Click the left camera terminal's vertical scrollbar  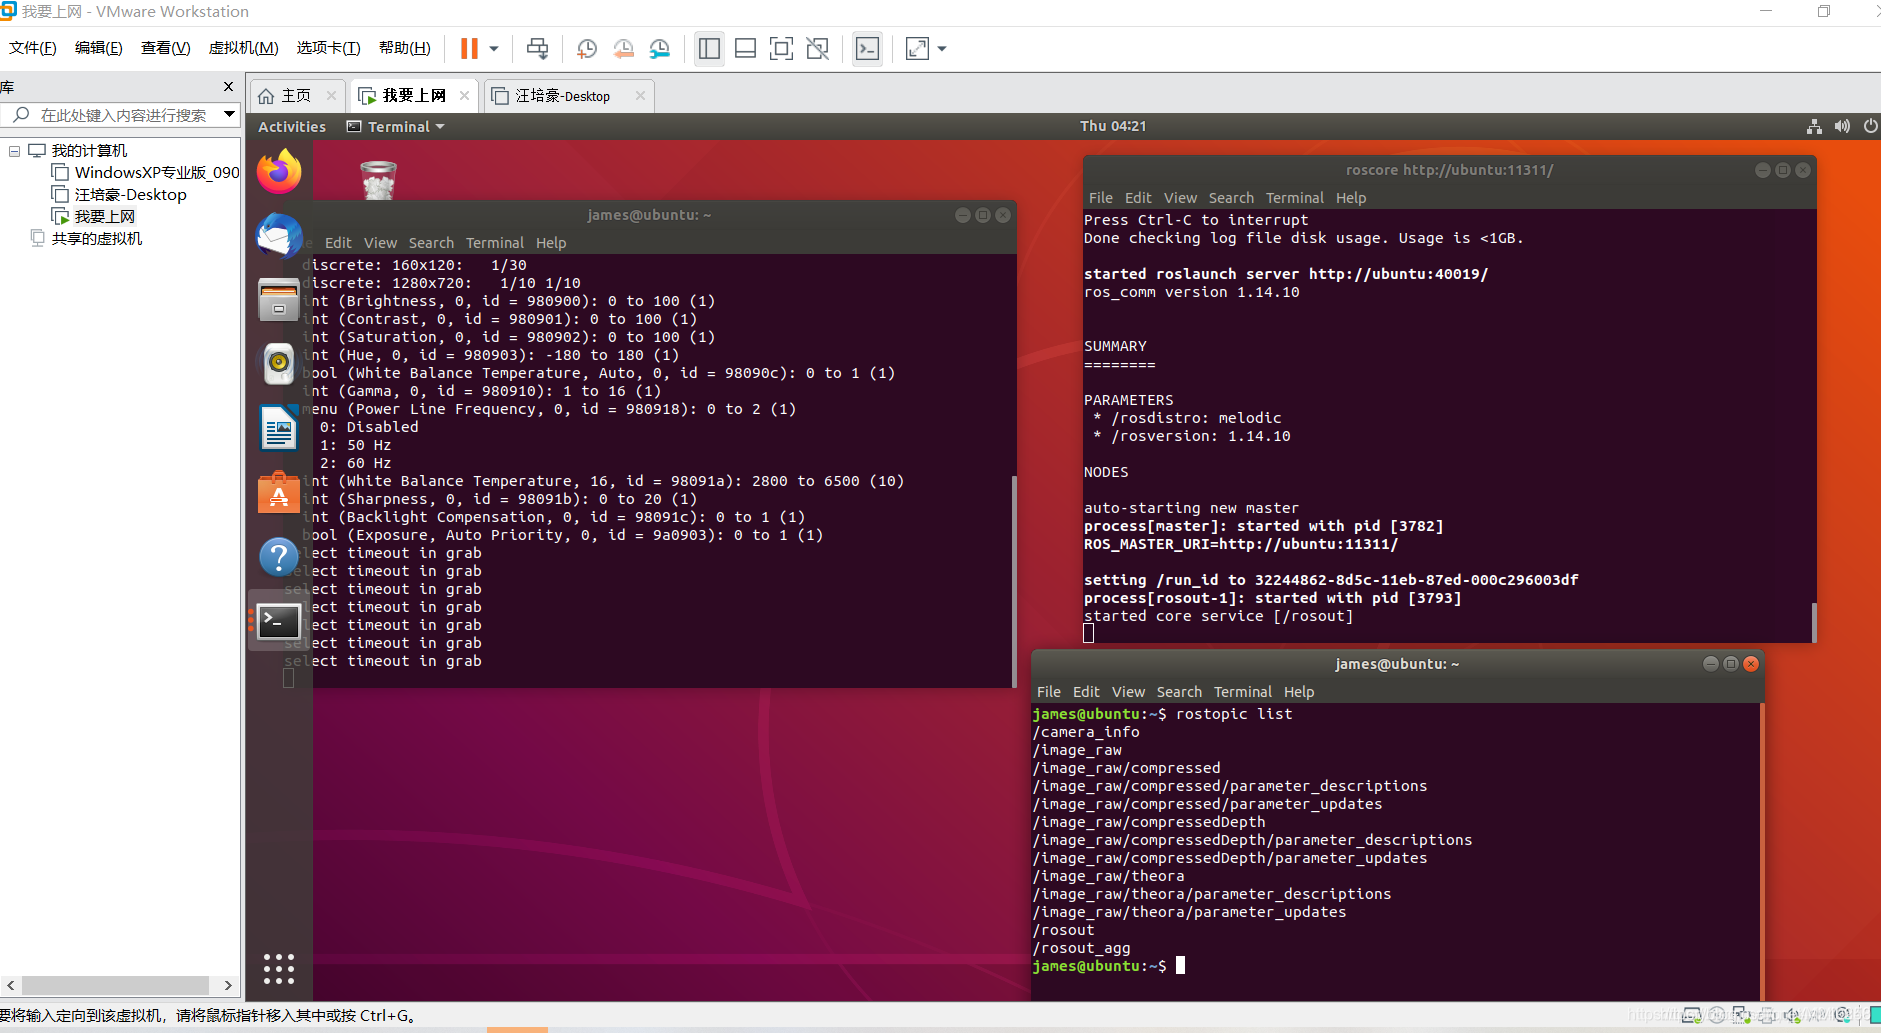[x=1014, y=580]
